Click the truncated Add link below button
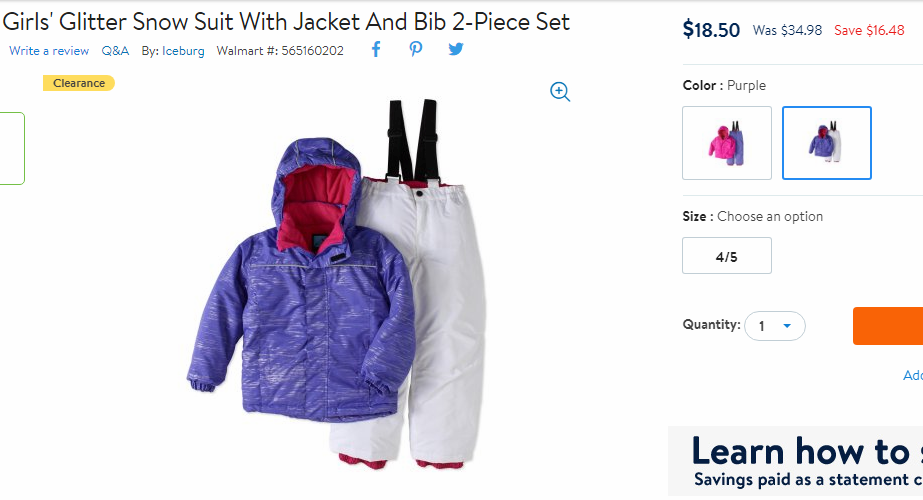 913,375
